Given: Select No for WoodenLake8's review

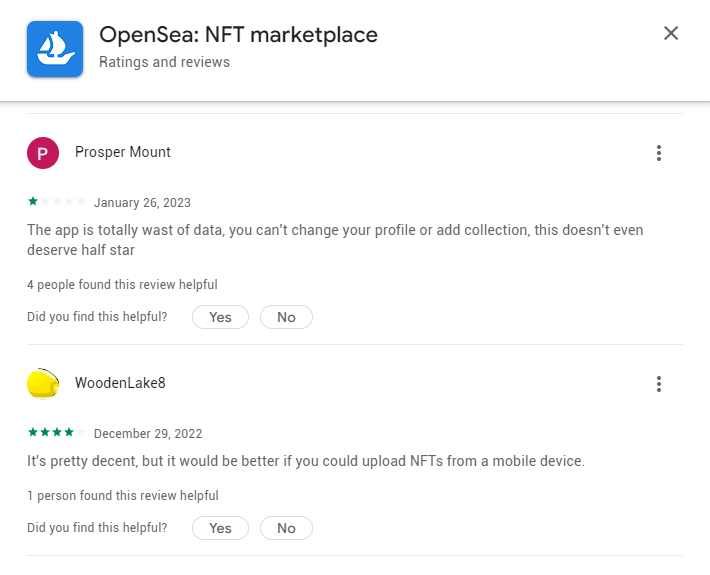Looking at the screenshot, I should 286,528.
